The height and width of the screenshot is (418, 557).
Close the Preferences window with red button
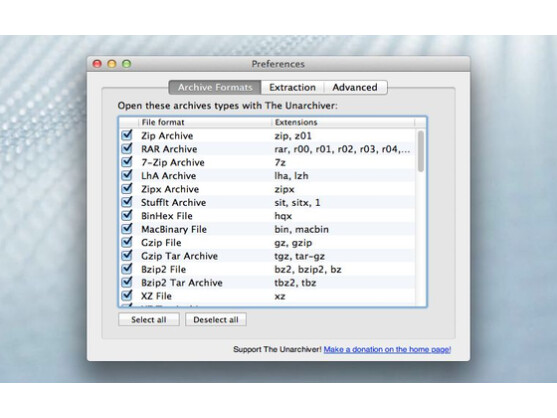click(x=97, y=64)
